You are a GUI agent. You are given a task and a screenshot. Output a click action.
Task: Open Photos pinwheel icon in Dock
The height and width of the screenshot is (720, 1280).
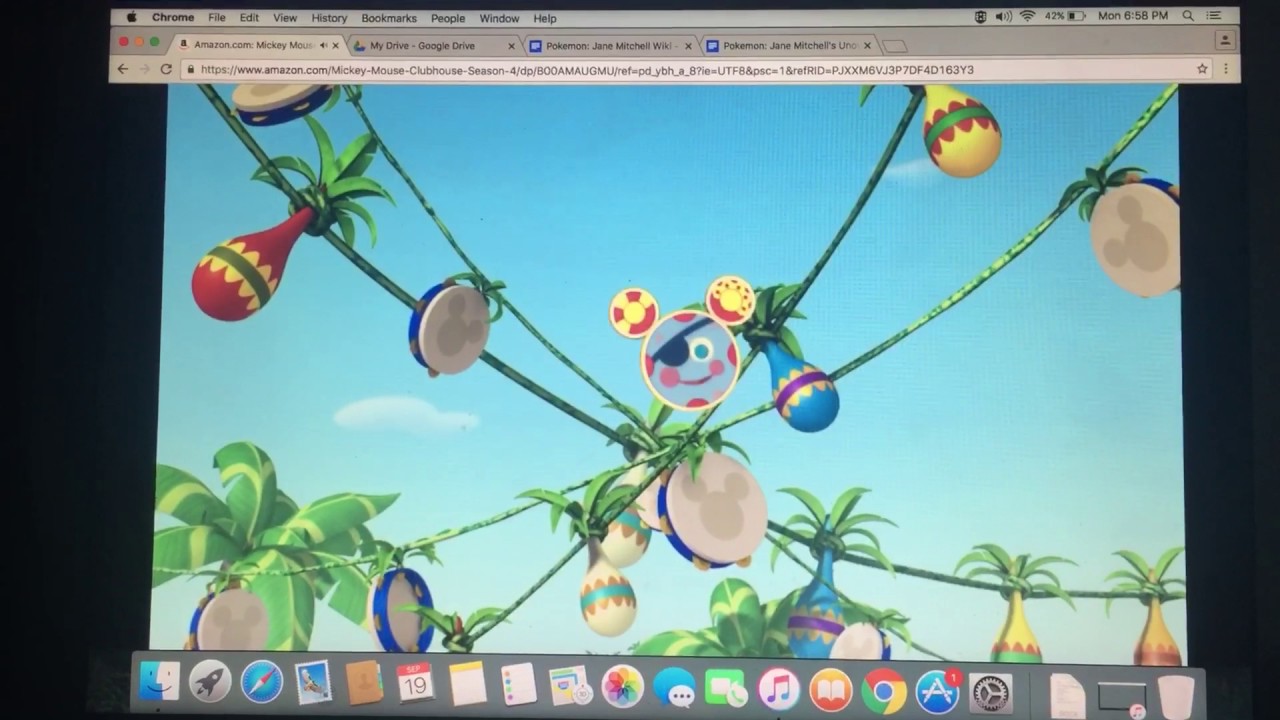point(622,688)
